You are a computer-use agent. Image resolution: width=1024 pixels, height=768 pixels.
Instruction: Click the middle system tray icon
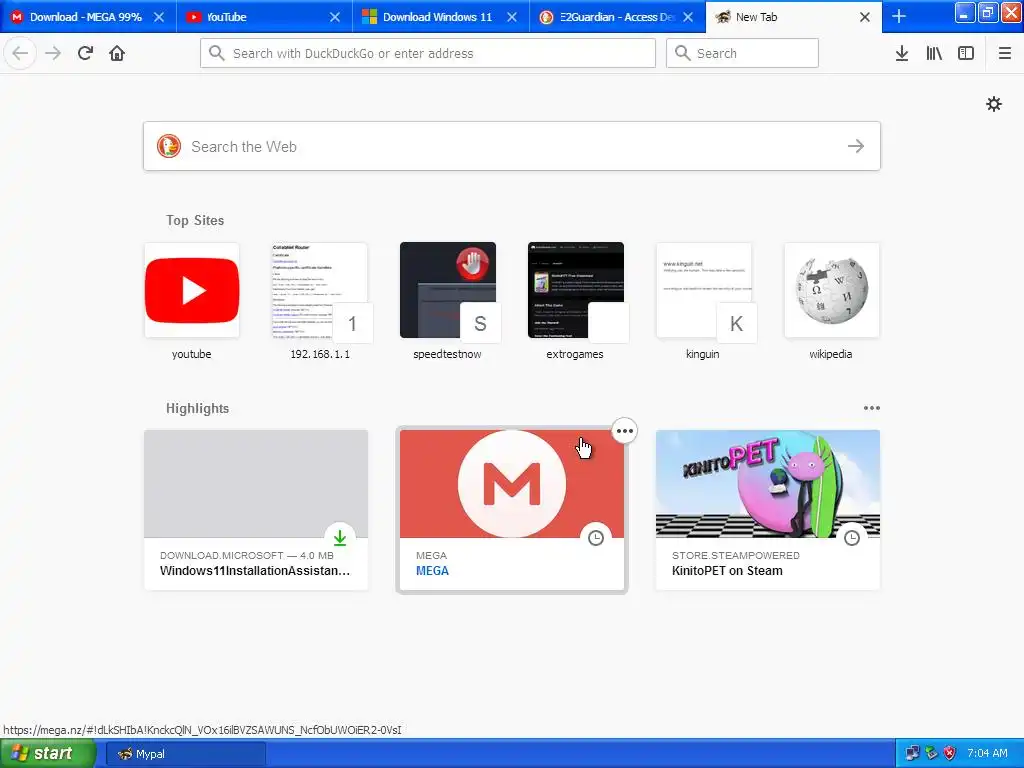pos(931,754)
